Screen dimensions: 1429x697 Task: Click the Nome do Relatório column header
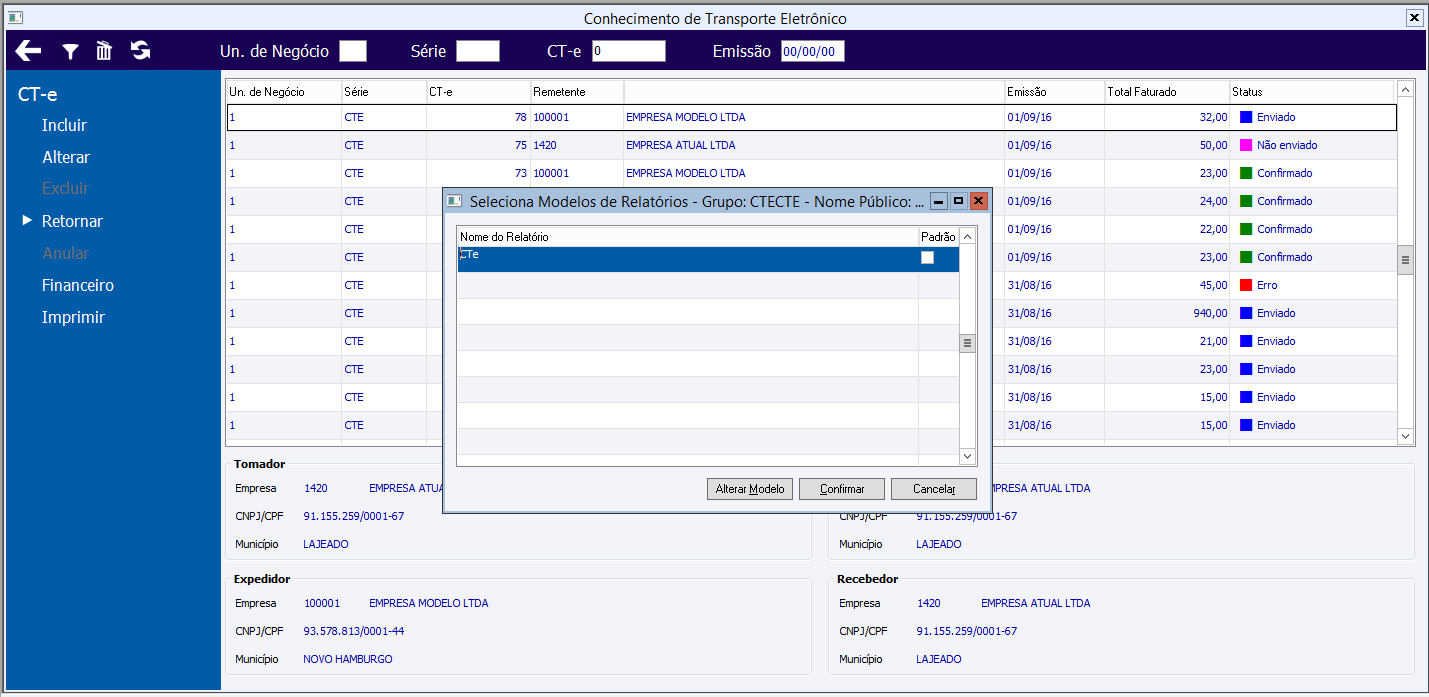(x=688, y=237)
